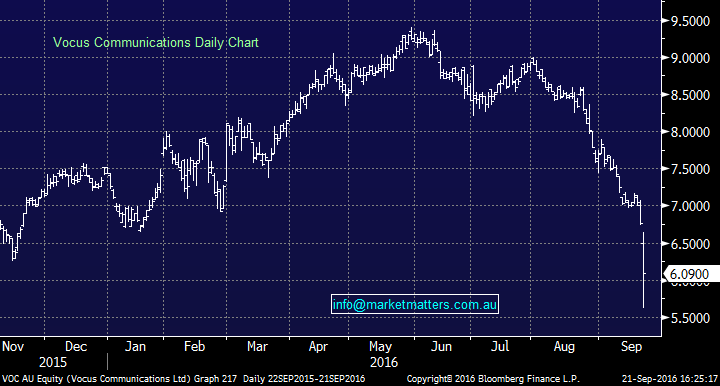Click the 2016 year label
The height and width of the screenshot is (386, 720).
click(x=384, y=363)
